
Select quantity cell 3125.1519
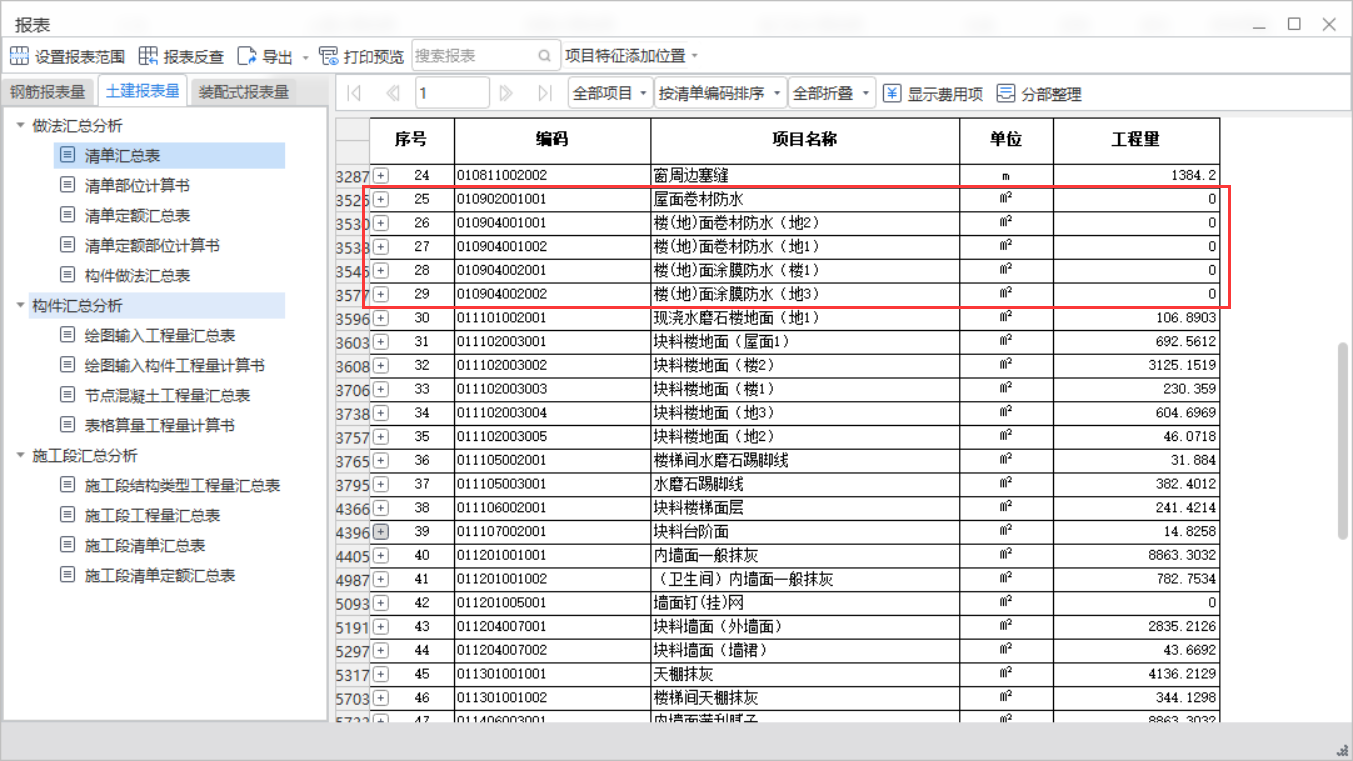(x=1136, y=365)
